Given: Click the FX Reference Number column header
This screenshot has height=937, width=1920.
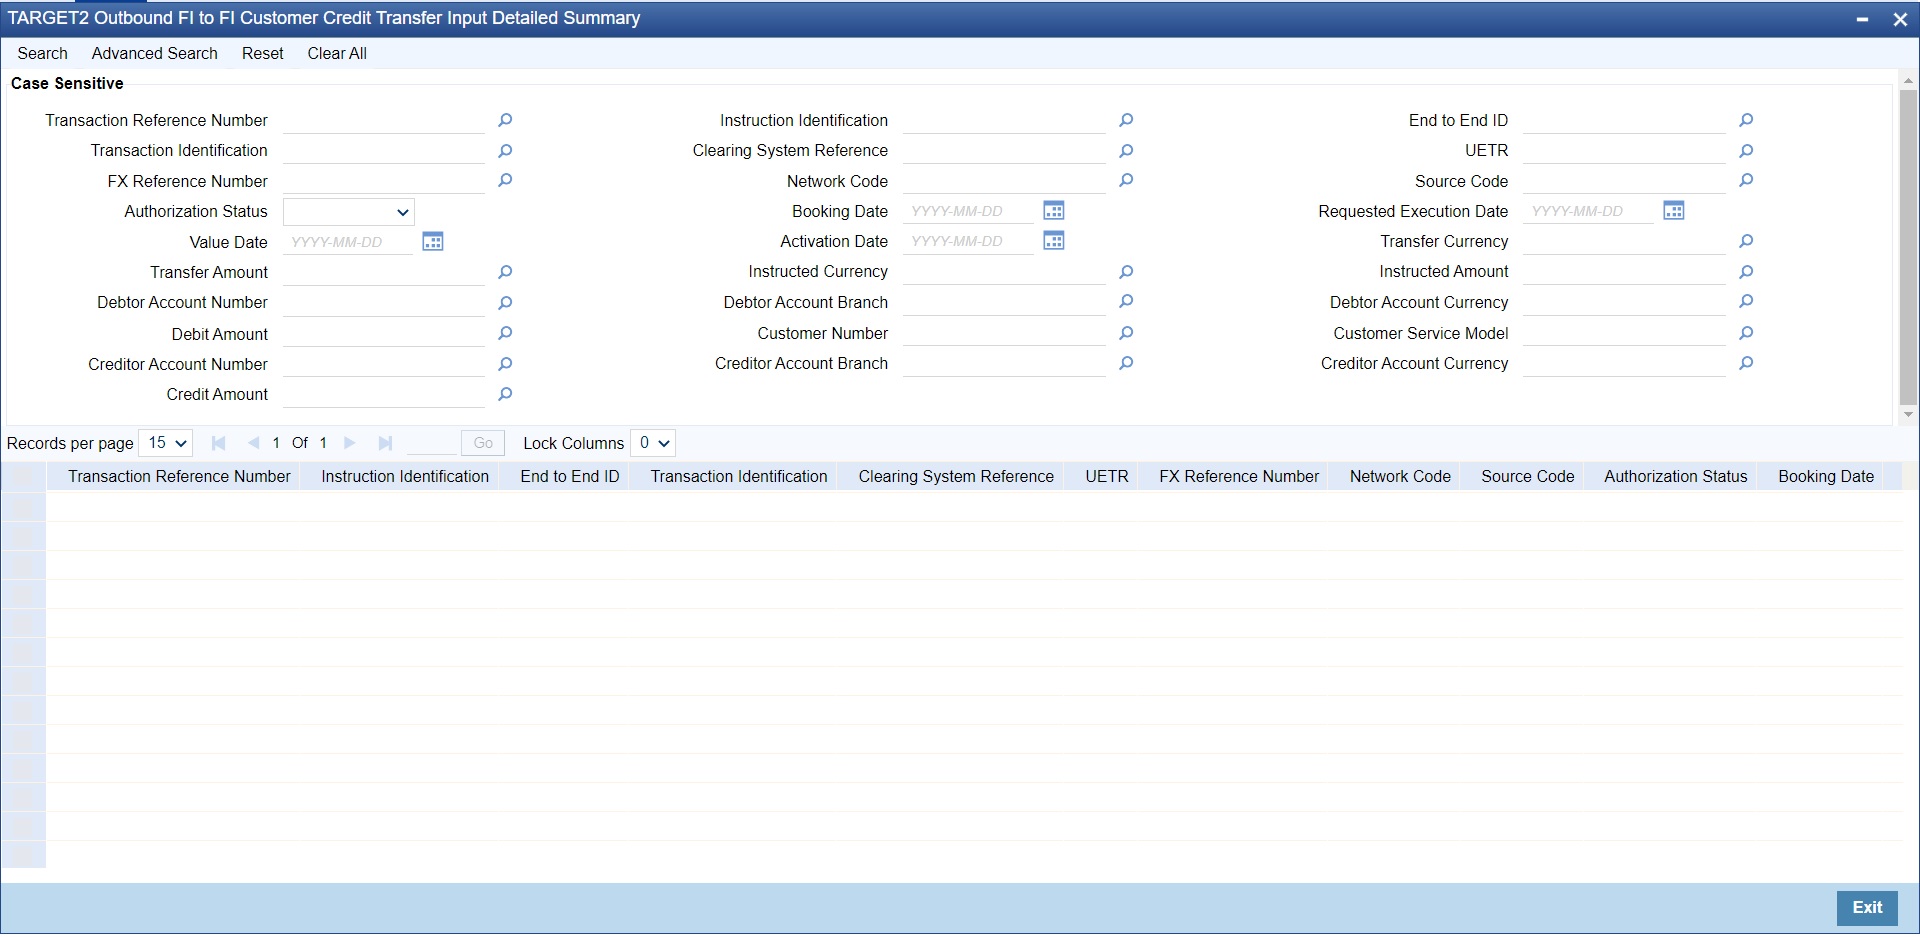Looking at the screenshot, I should pyautogui.click(x=1239, y=477).
